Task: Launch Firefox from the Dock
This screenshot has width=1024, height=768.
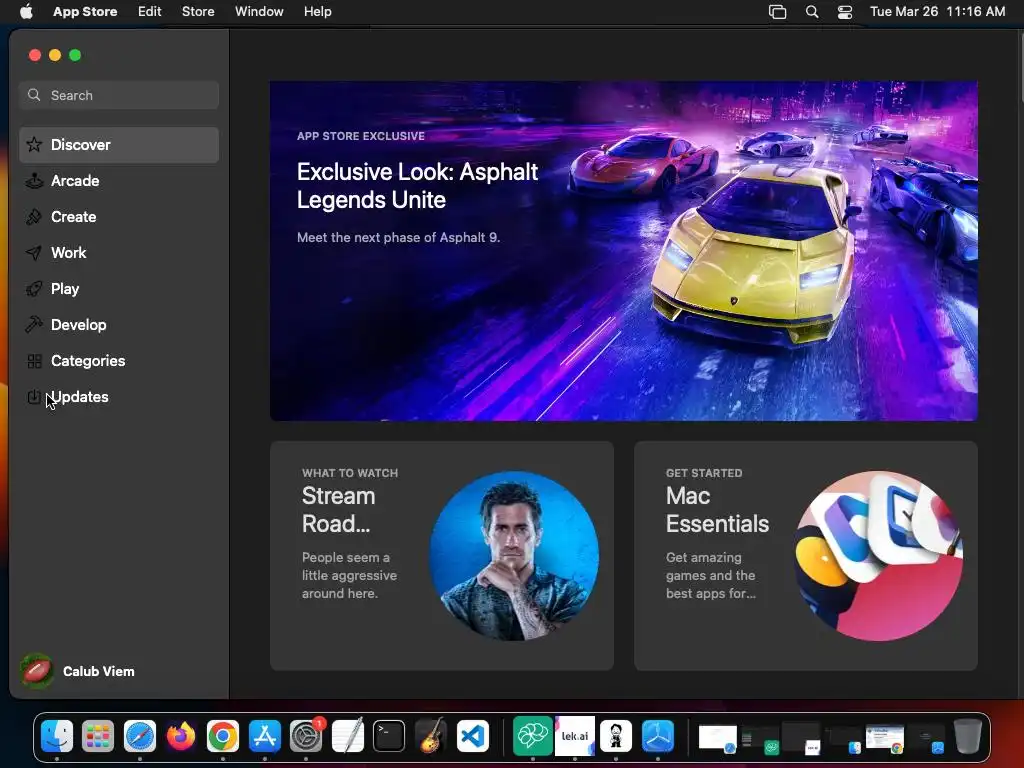Action: point(181,736)
